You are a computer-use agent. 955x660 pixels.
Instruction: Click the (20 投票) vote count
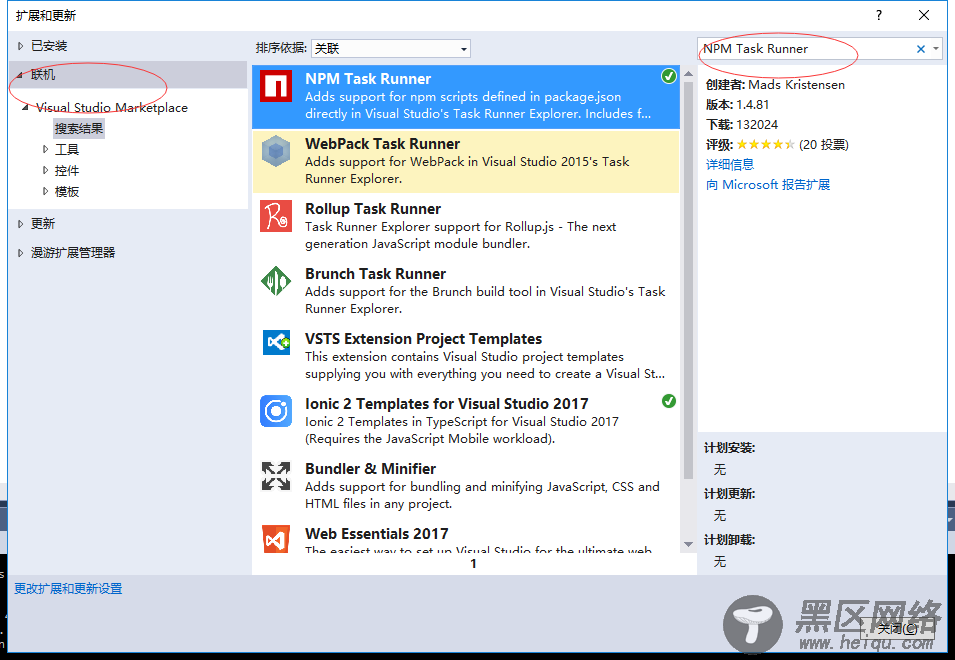coord(823,144)
